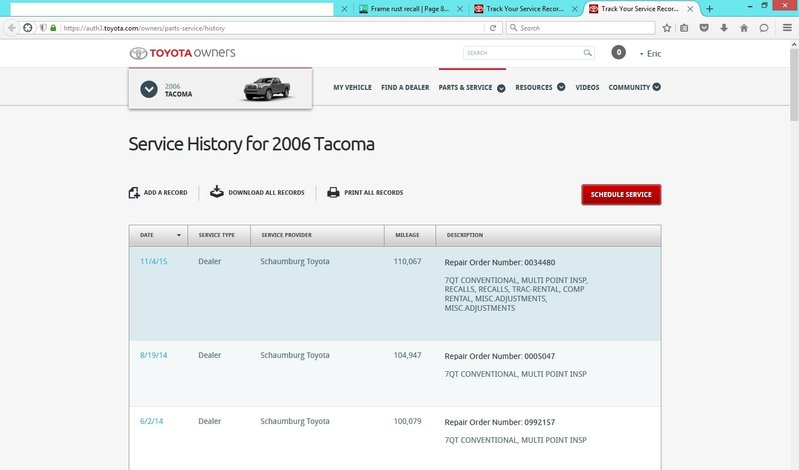
Task: Open the chat speech bubble icon
Action: 764,28
